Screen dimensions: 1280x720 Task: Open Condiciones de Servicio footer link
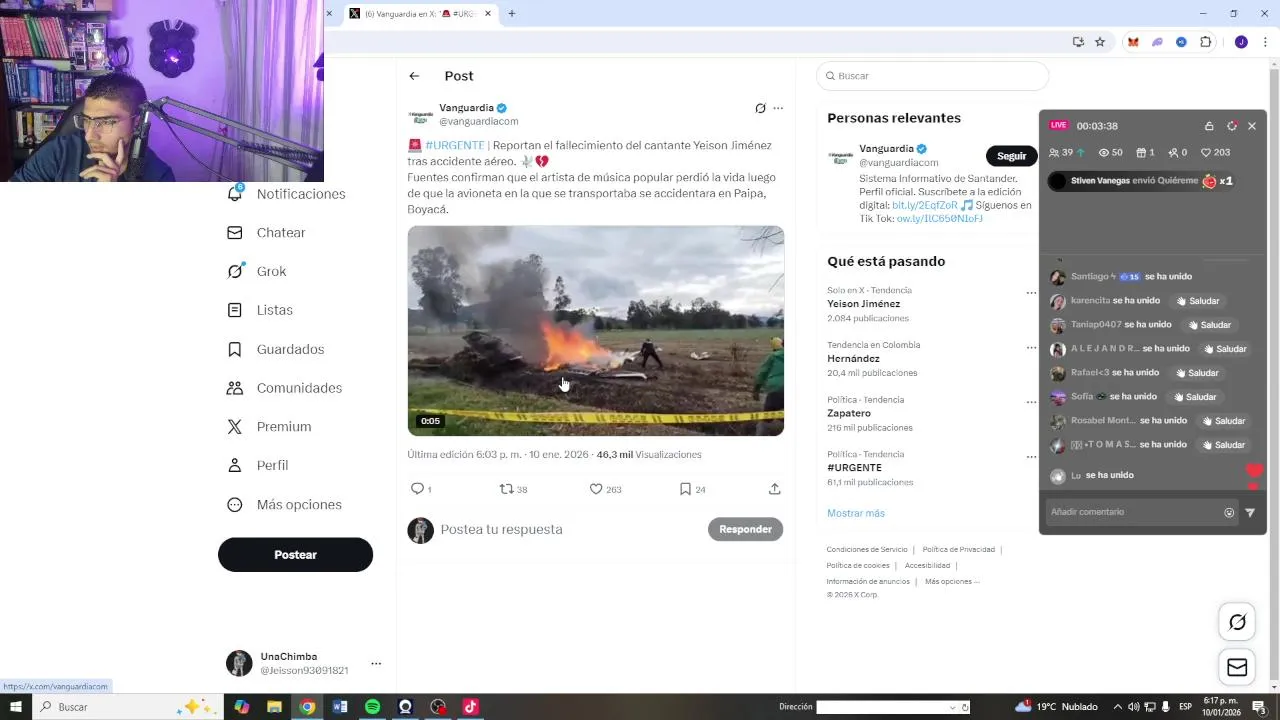point(866,549)
